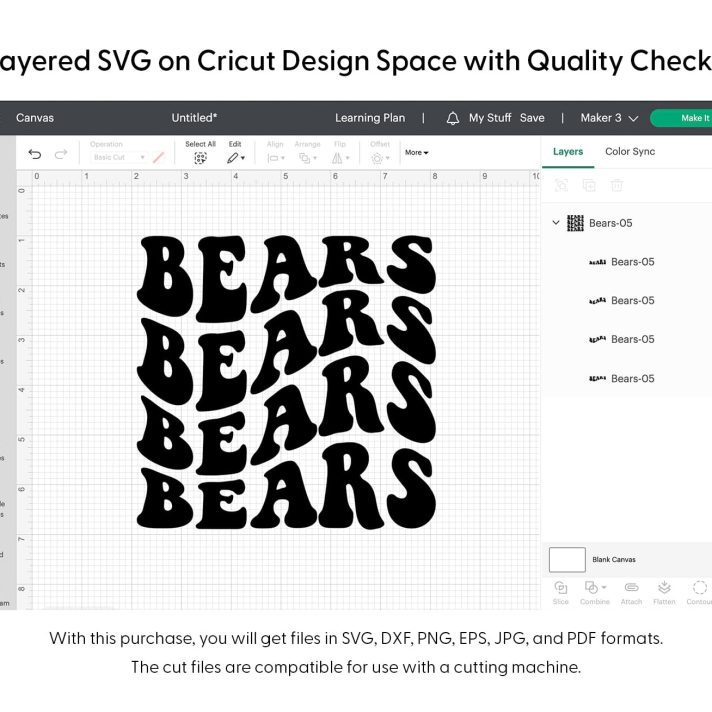The height and width of the screenshot is (712, 712).
Task: Redo the last action
Action: click(x=61, y=154)
